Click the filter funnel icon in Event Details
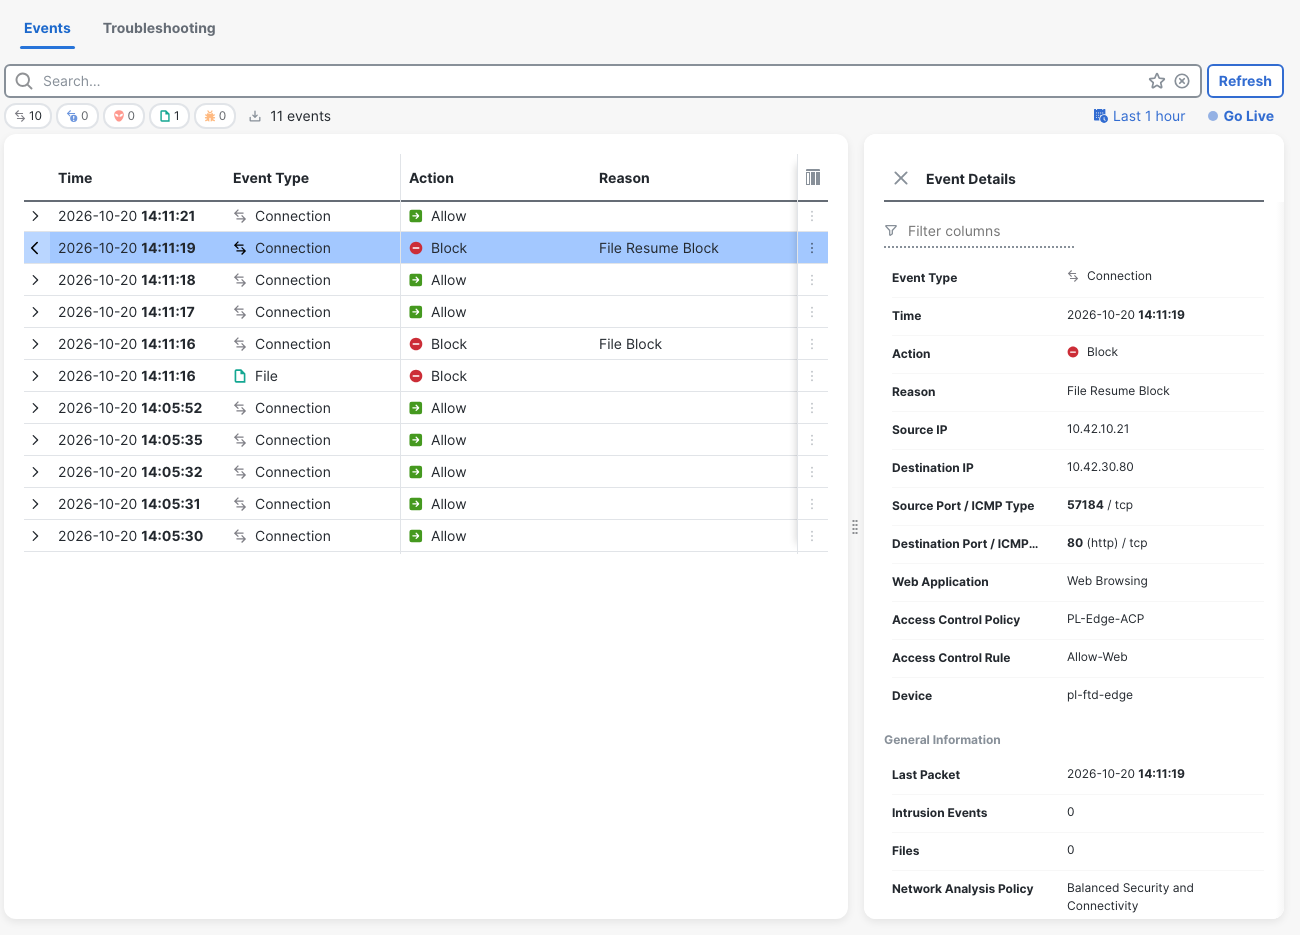The image size is (1300, 935). click(891, 231)
